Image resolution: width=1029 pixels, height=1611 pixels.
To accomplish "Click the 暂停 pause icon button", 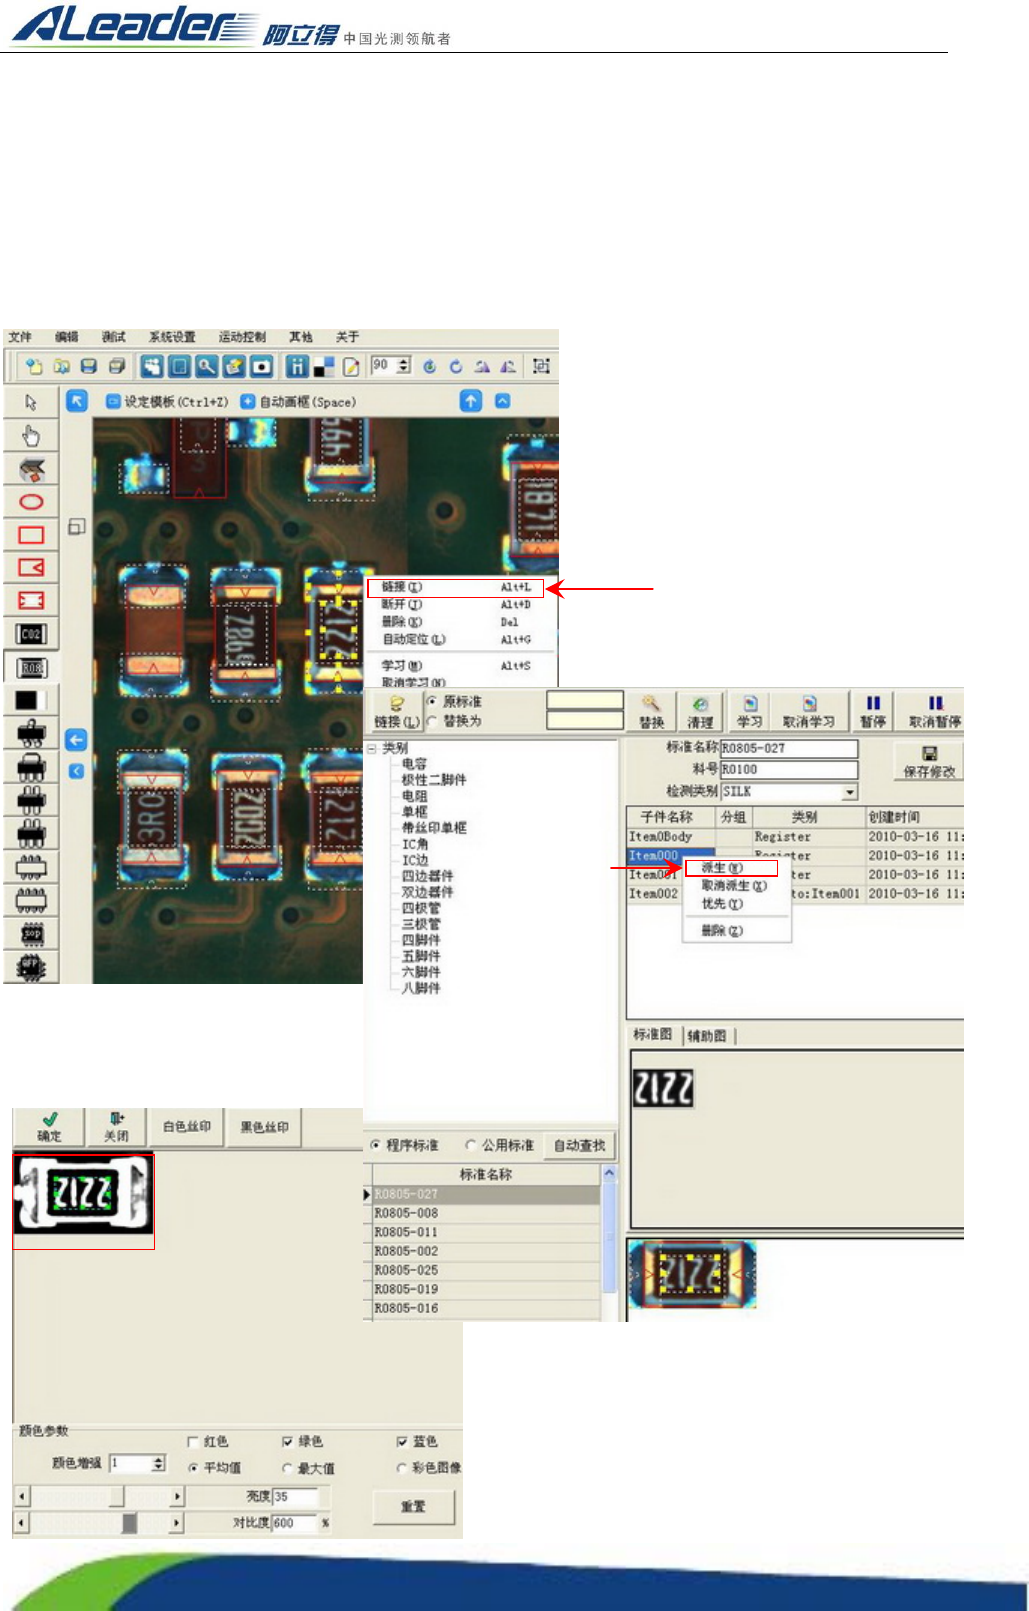I will pyautogui.click(x=873, y=712).
